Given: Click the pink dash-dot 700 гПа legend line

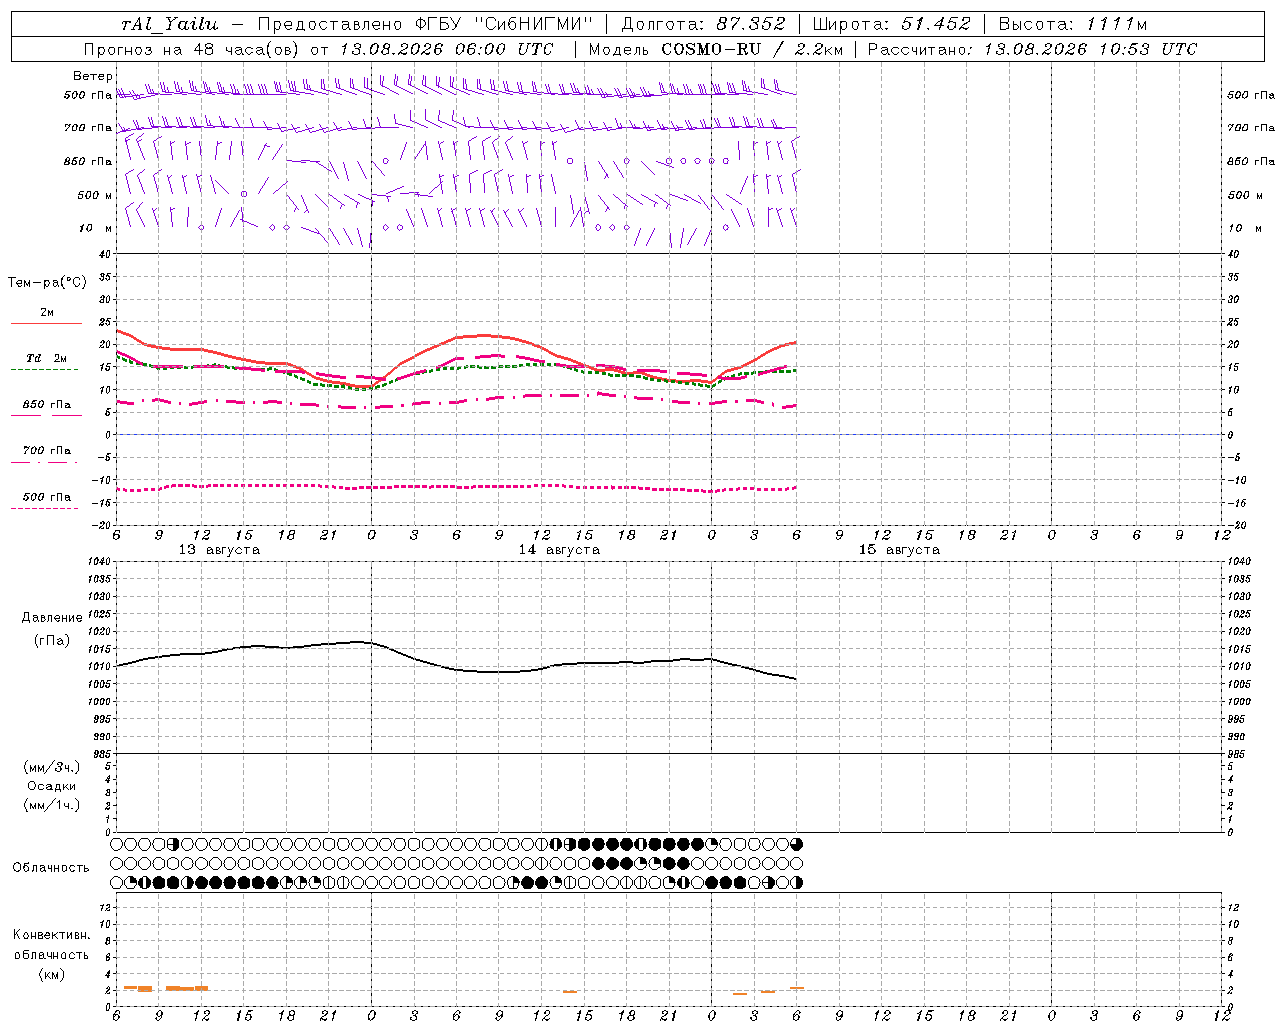Looking at the screenshot, I should pos(45,462).
